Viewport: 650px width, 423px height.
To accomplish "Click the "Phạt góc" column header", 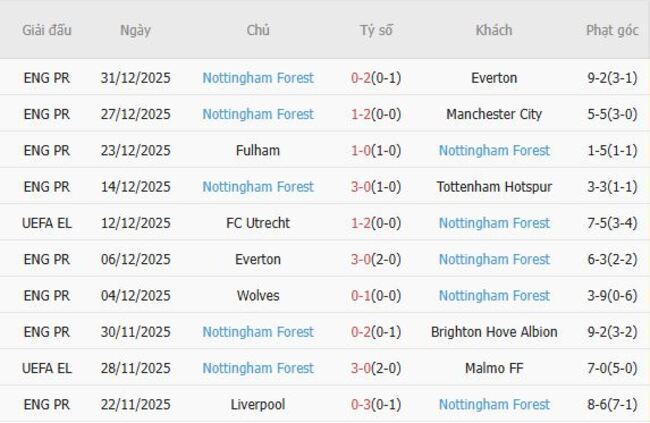I will tap(612, 30).
